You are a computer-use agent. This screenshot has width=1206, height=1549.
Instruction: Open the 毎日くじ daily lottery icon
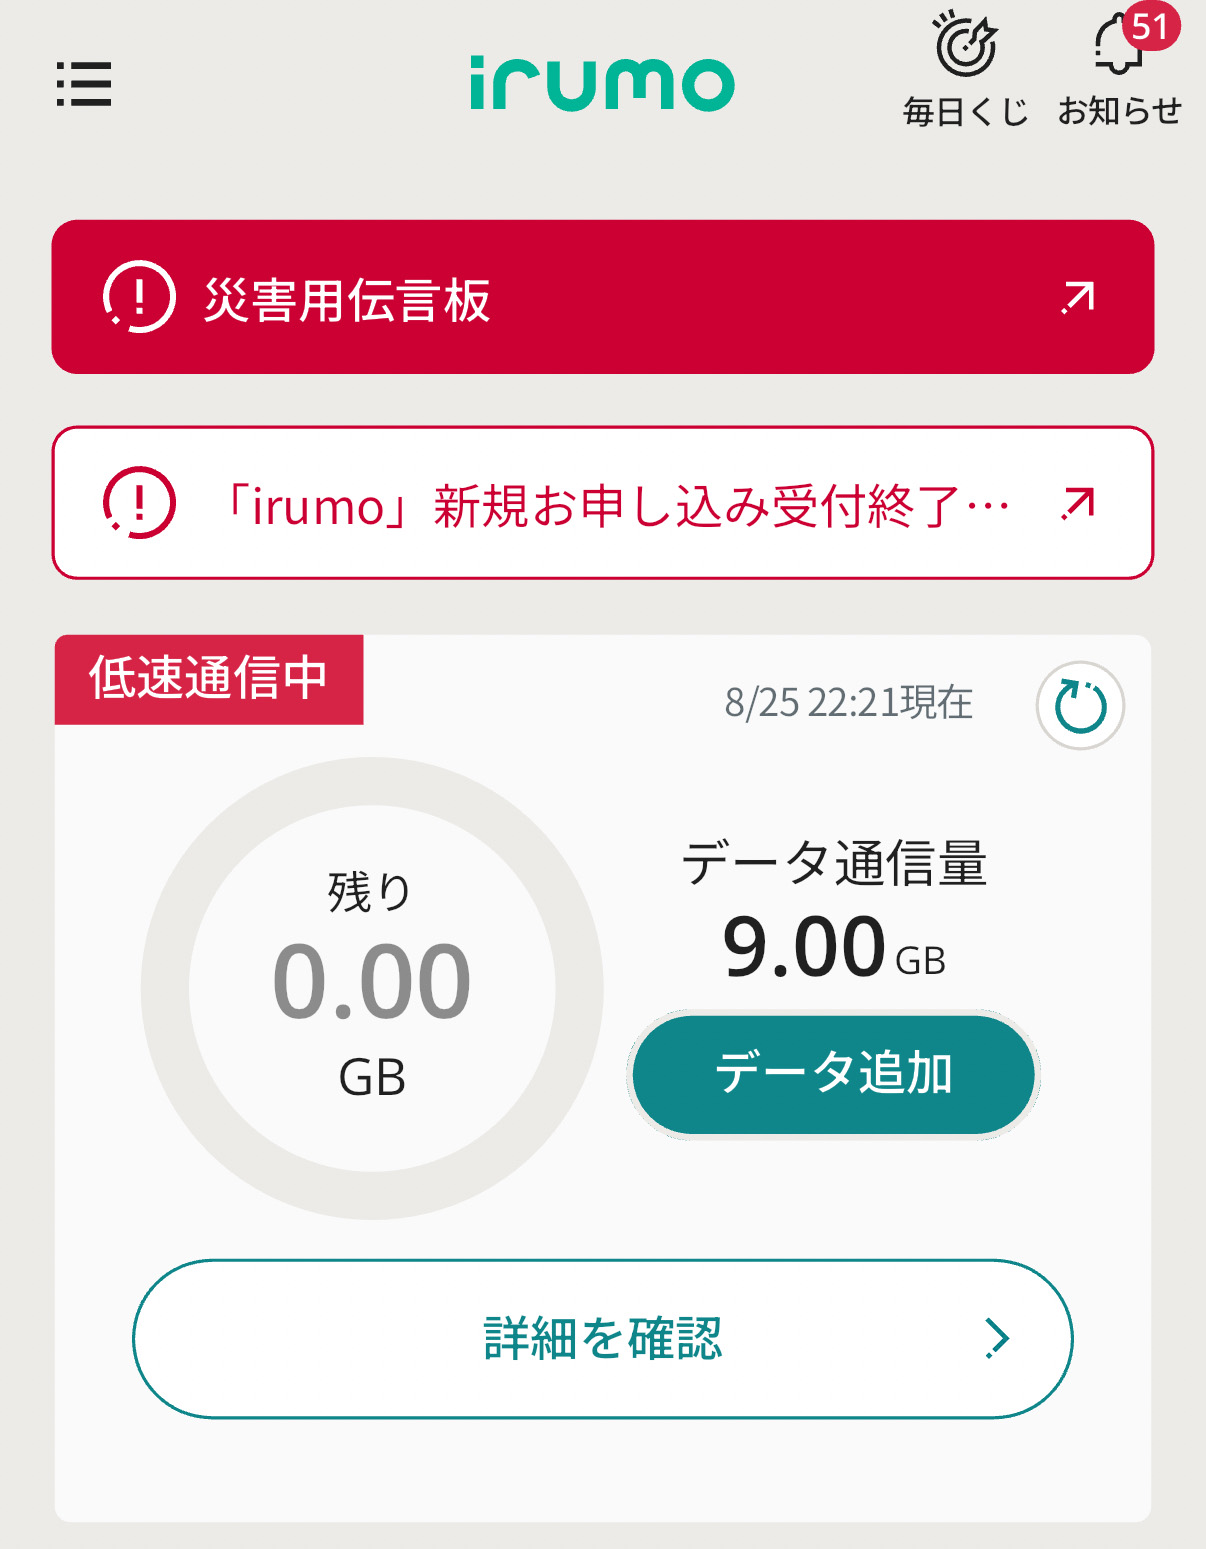tap(965, 46)
